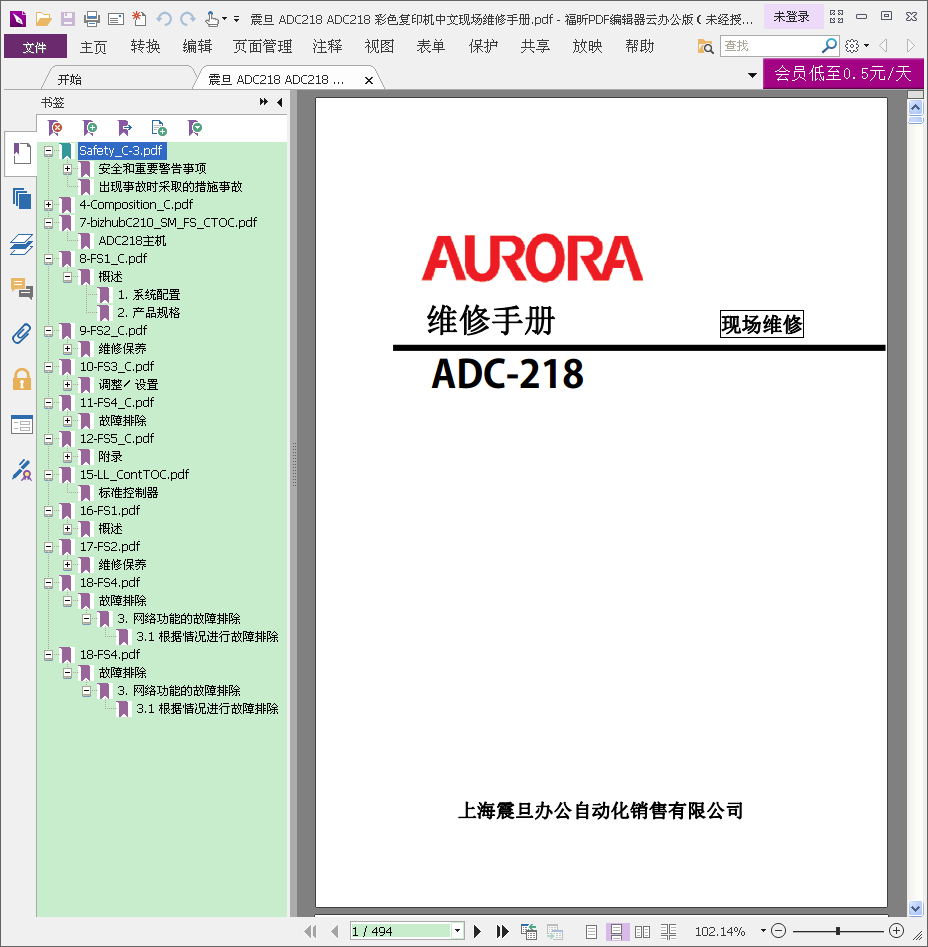The image size is (928, 947).
Task: Click the magnifier search icon in the find box
Action: [830, 45]
